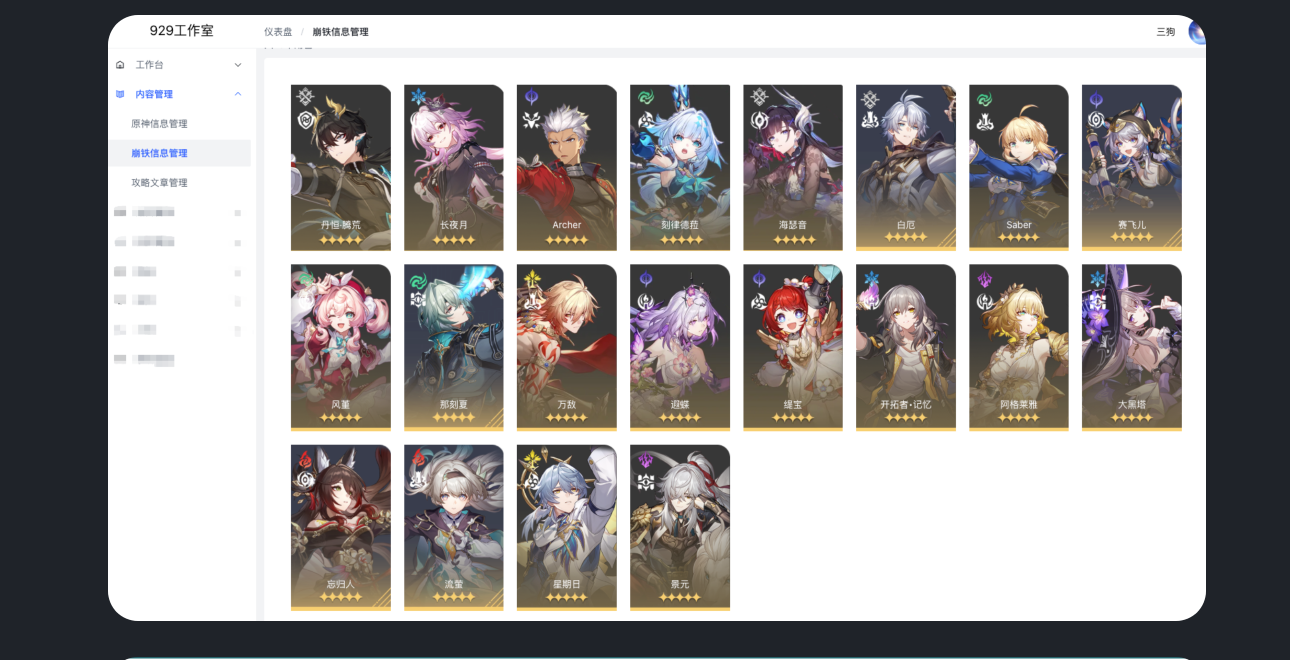Image resolution: width=1290 pixels, height=660 pixels.
Task: Click the imaginary element icon on 万敌 card
Action: tap(530, 278)
